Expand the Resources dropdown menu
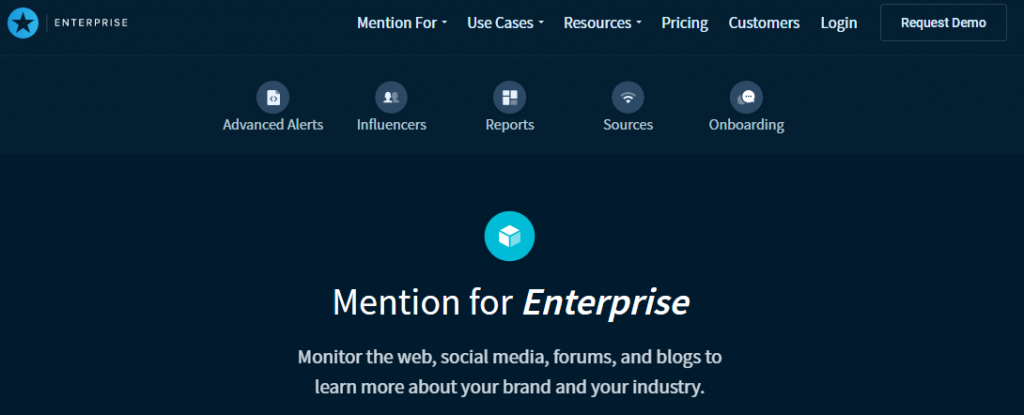 (603, 23)
